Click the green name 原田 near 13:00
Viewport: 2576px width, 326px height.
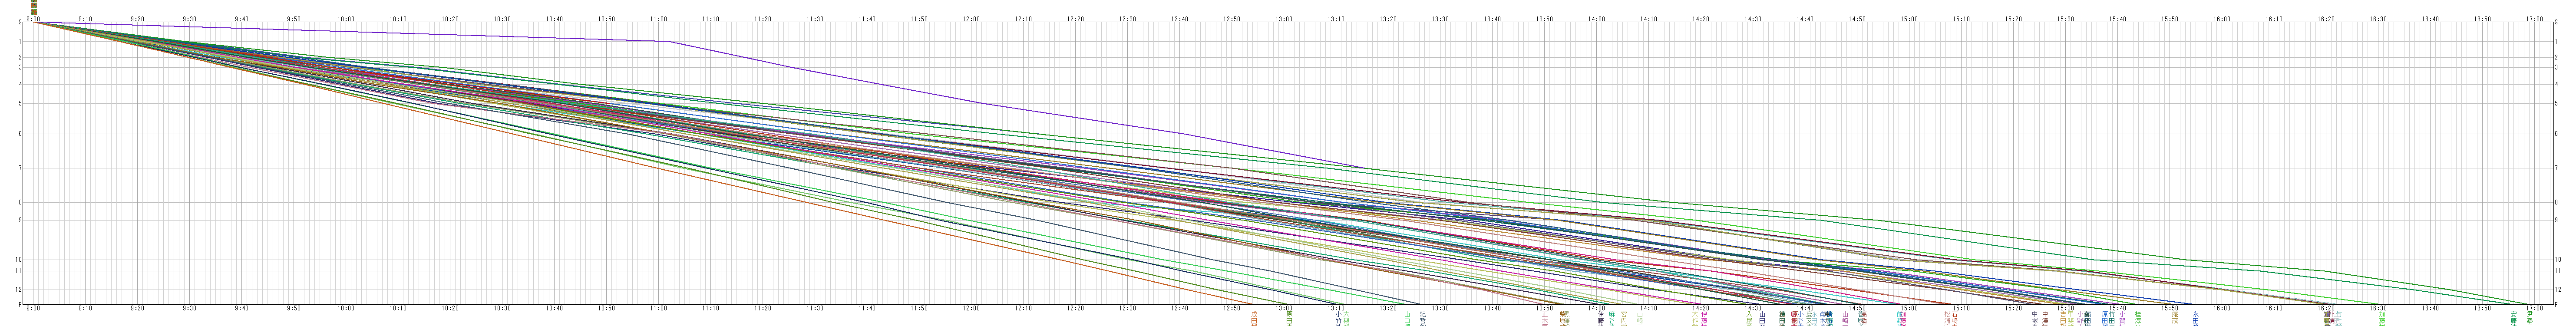click(x=1289, y=318)
